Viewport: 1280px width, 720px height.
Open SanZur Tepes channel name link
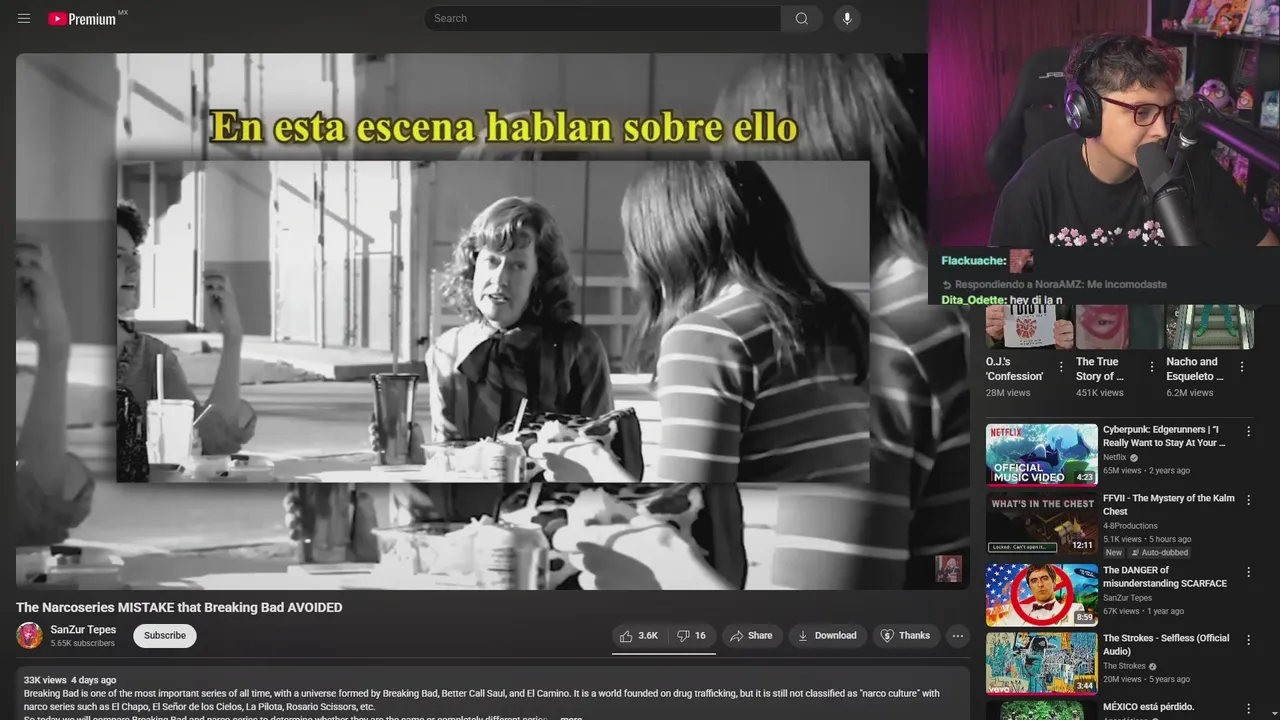pos(83,629)
